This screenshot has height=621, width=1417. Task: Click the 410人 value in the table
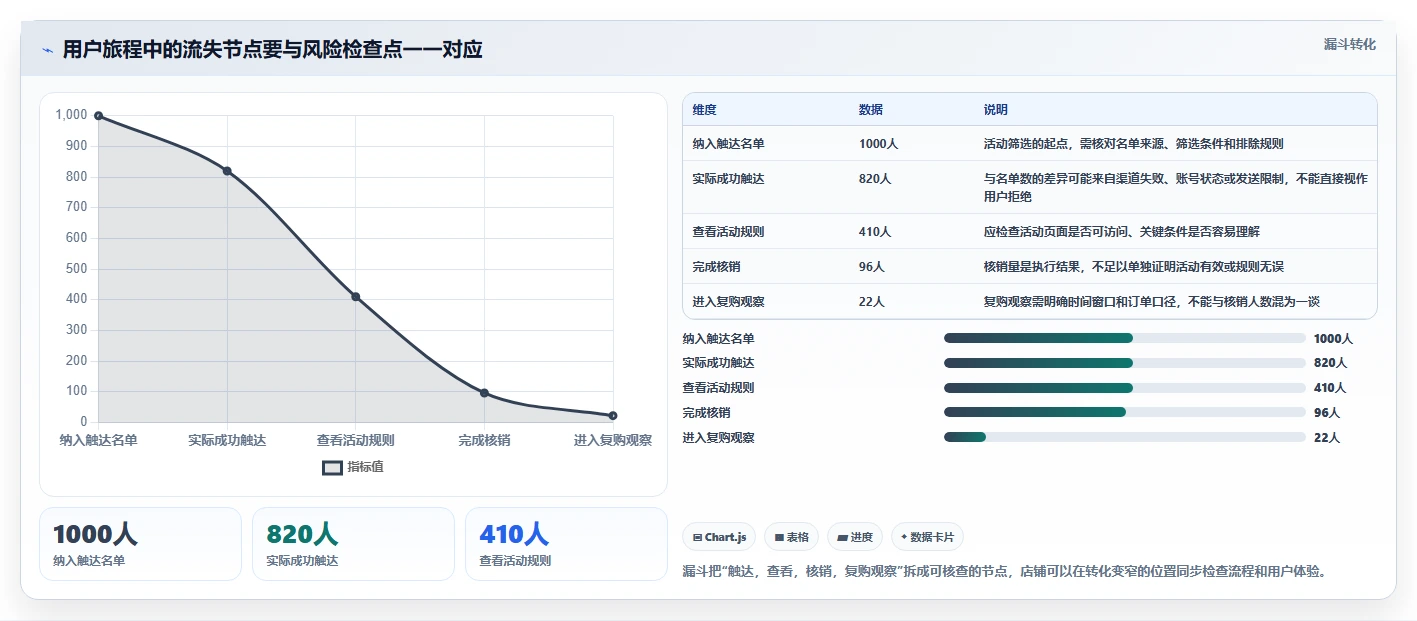coord(875,232)
